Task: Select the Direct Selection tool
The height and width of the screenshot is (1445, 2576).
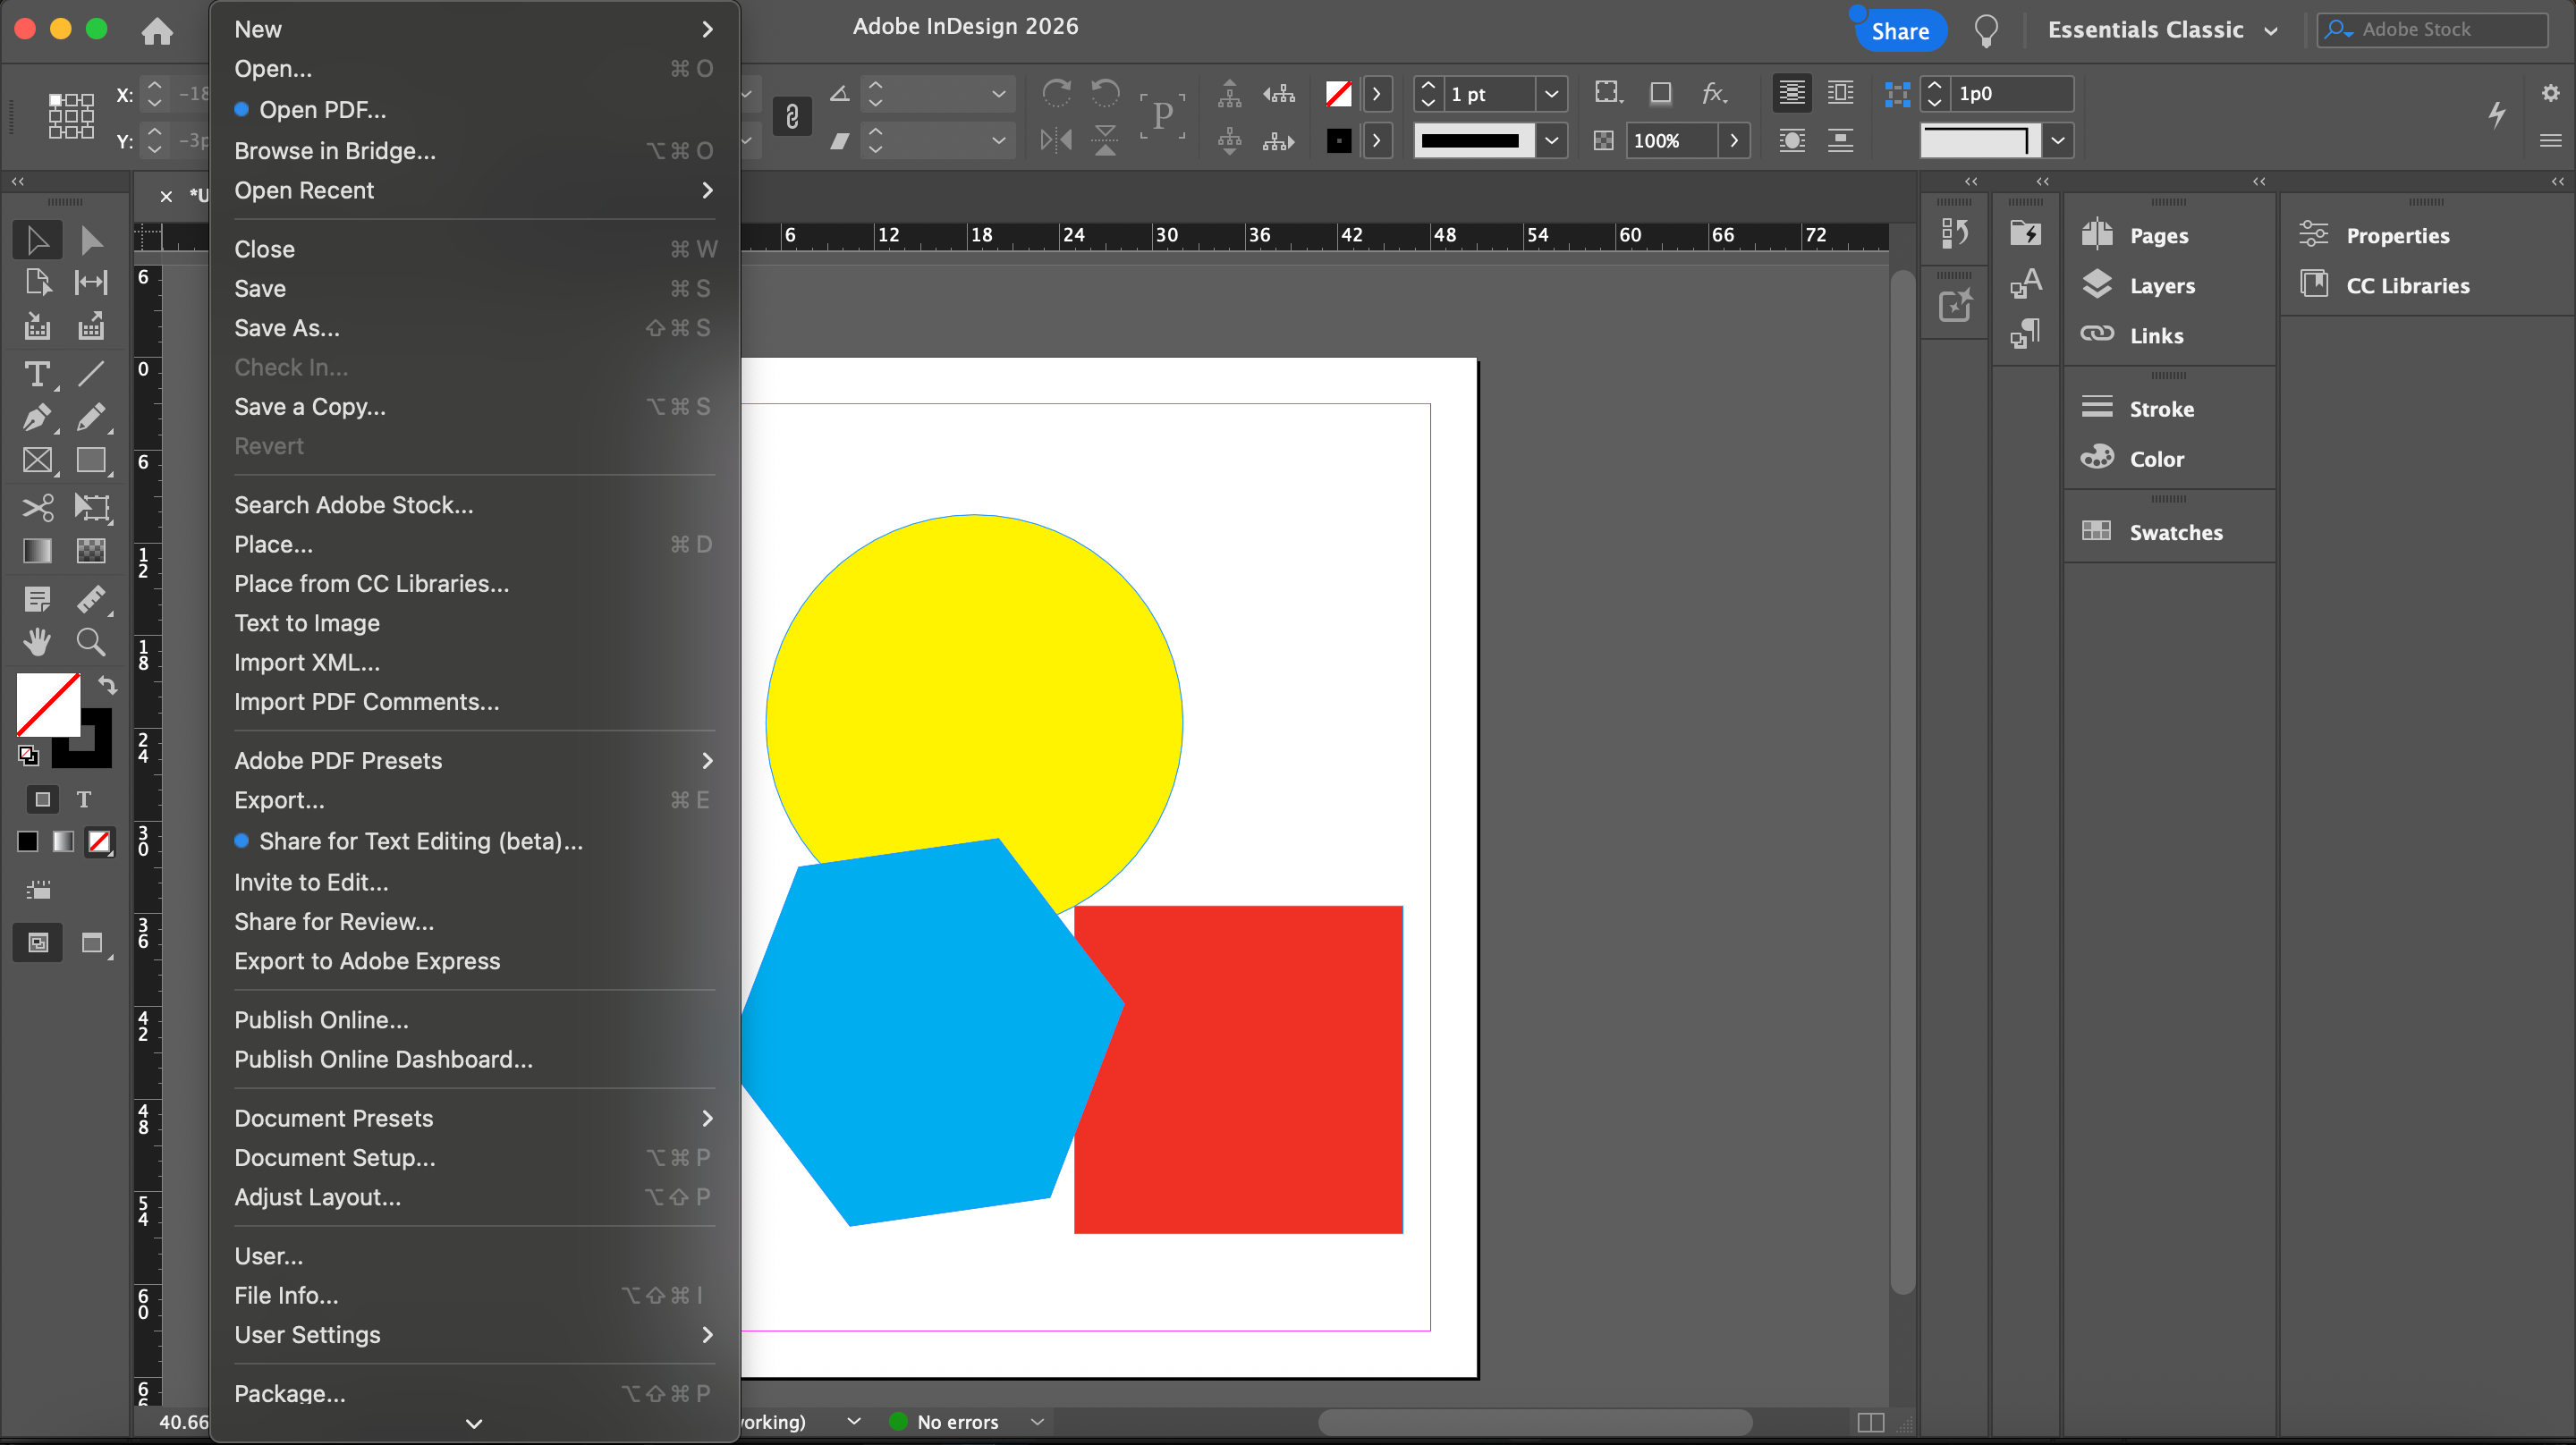Action: pos(91,240)
